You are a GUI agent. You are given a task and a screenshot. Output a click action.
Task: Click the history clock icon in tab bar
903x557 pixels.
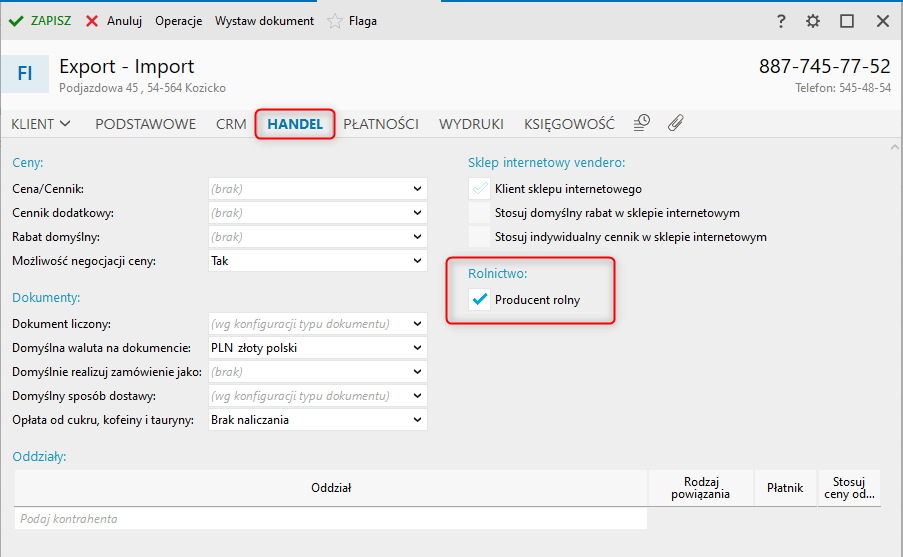(x=642, y=123)
